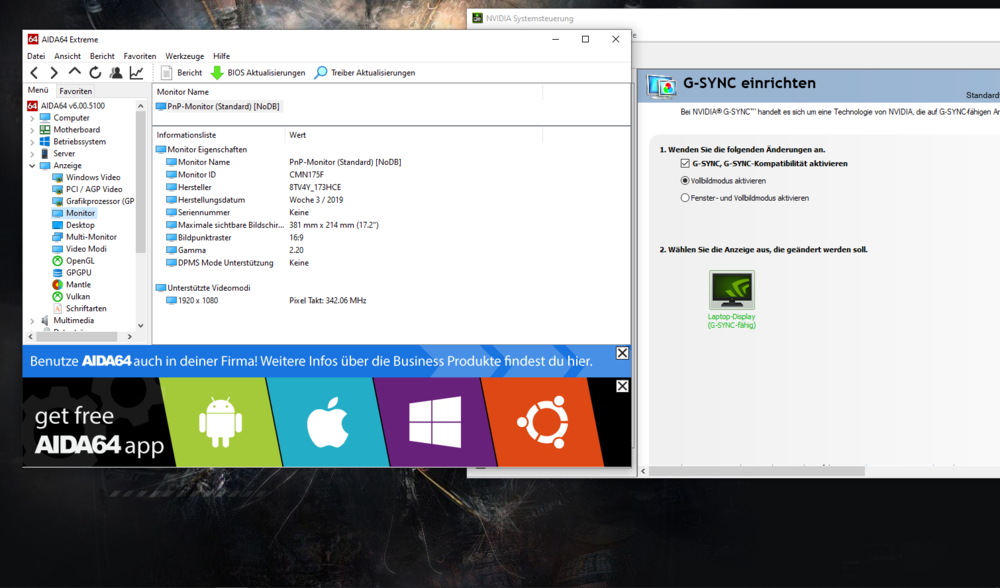This screenshot has width=1000, height=588.
Task: Click the Bericht toolbar button
Action: 181,73
